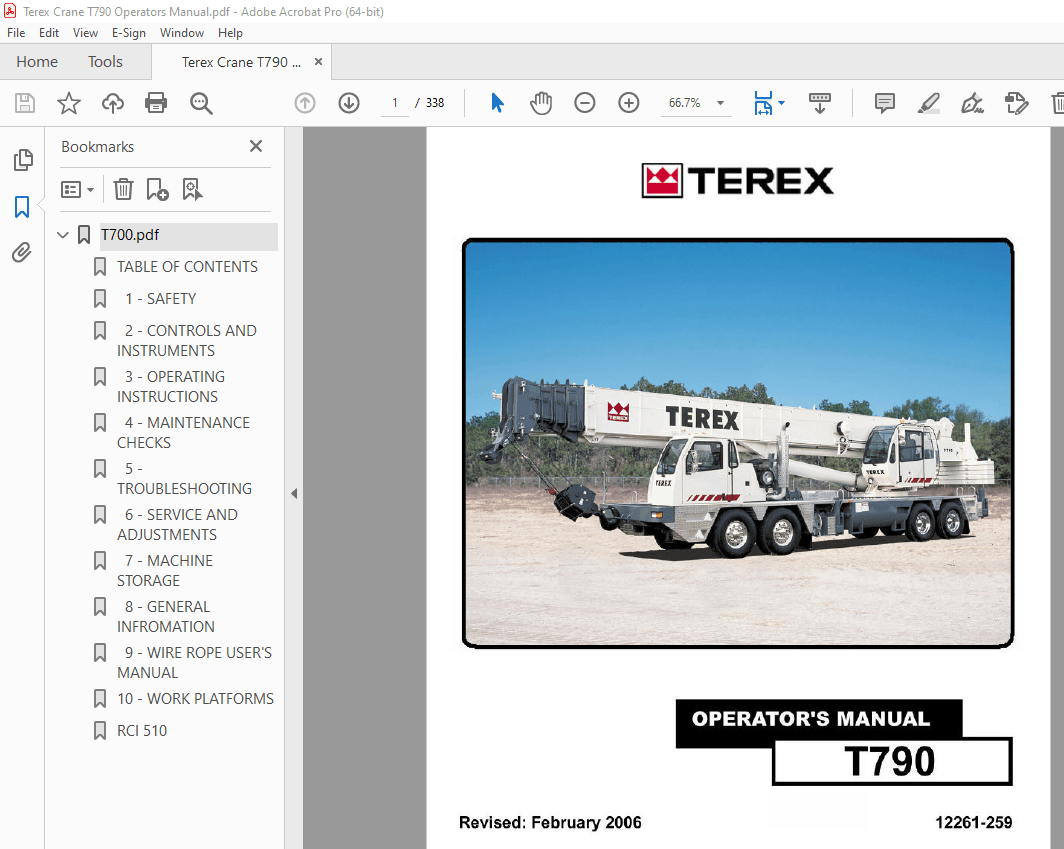
Task: Toggle the Bookmarks sidebar panel
Action: (22, 207)
